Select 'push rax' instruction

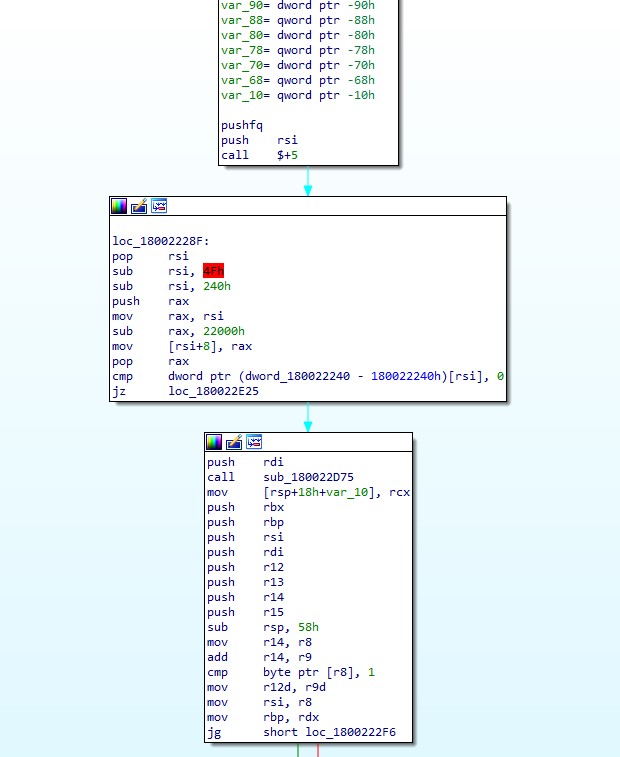pos(151,301)
